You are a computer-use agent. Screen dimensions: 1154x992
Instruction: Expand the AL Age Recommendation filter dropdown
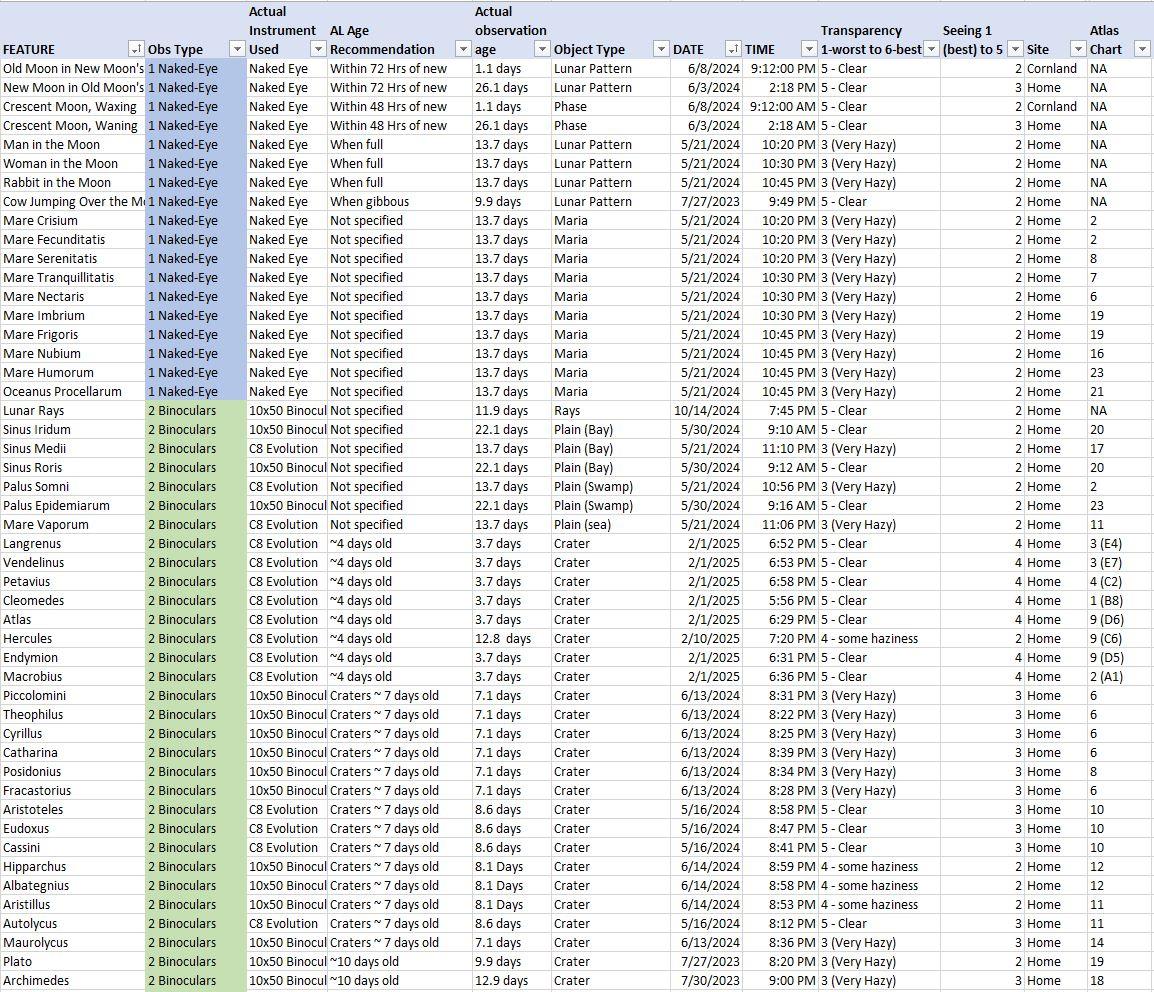463,49
